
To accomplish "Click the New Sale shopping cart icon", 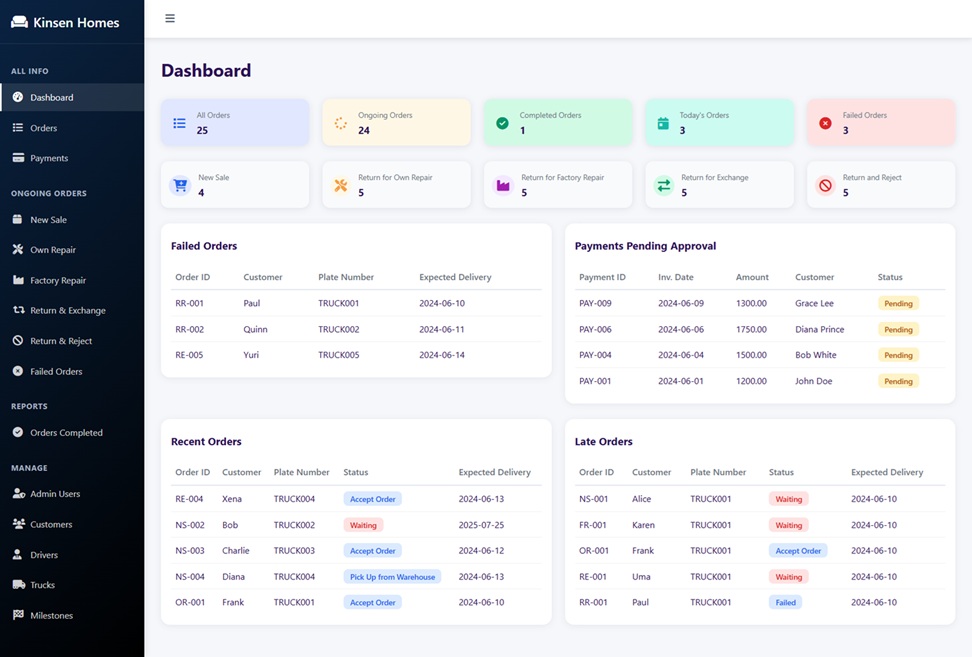I will [180, 185].
